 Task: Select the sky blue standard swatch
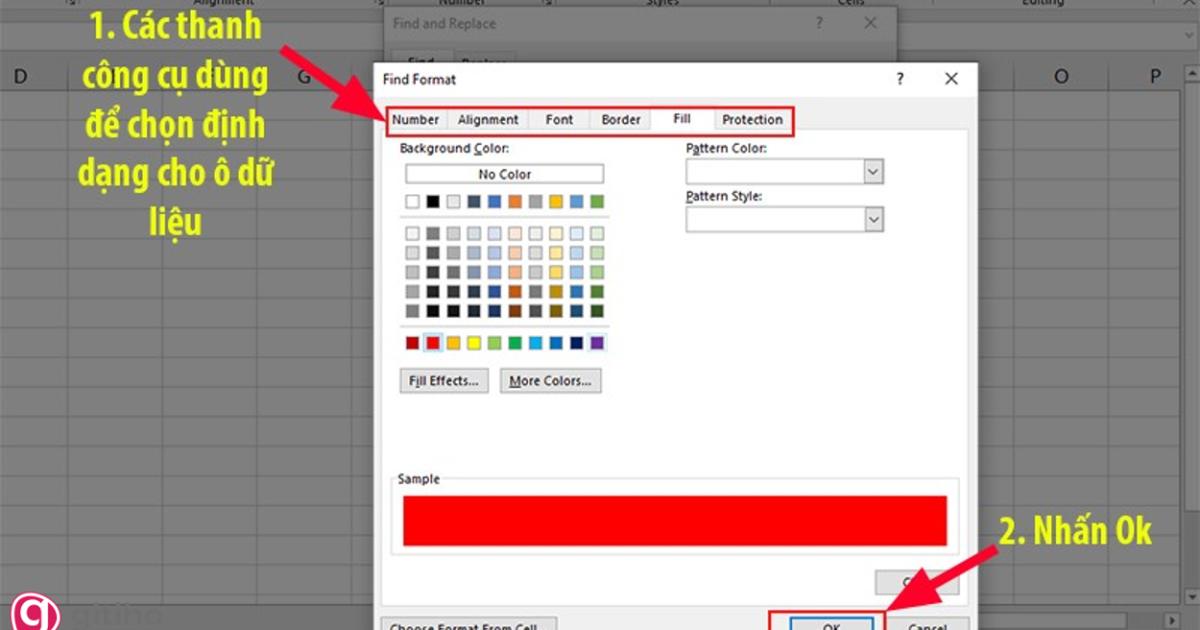tap(535, 343)
